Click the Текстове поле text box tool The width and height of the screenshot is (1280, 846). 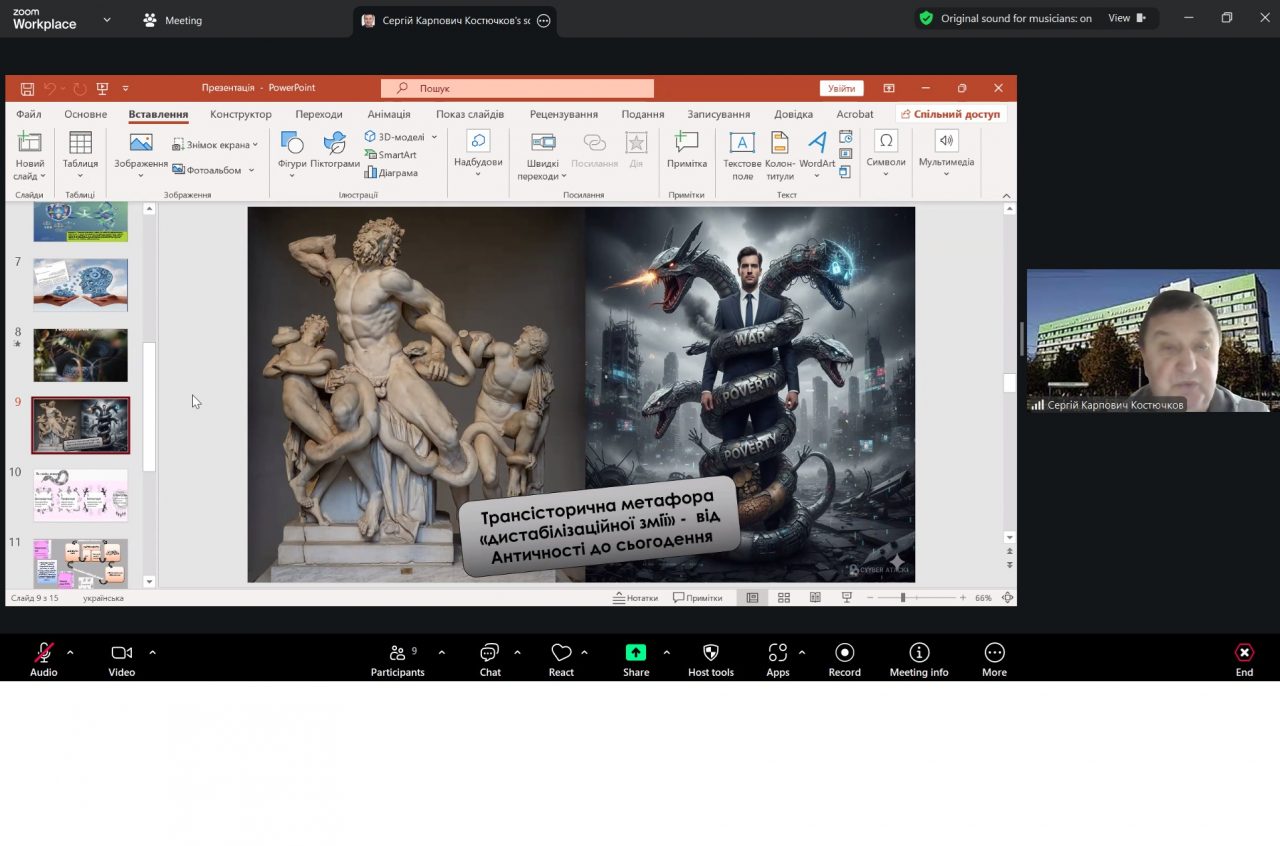742,154
